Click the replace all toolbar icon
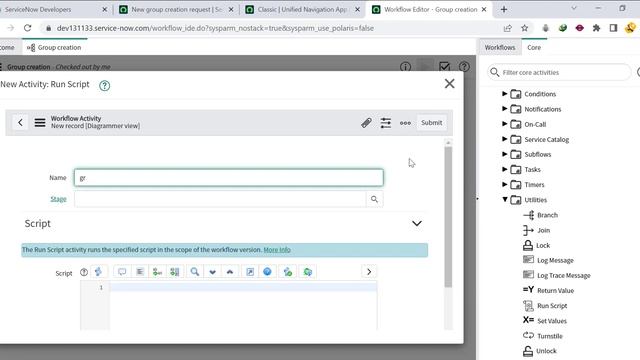Viewport: 640px width, 360px height. (175, 272)
